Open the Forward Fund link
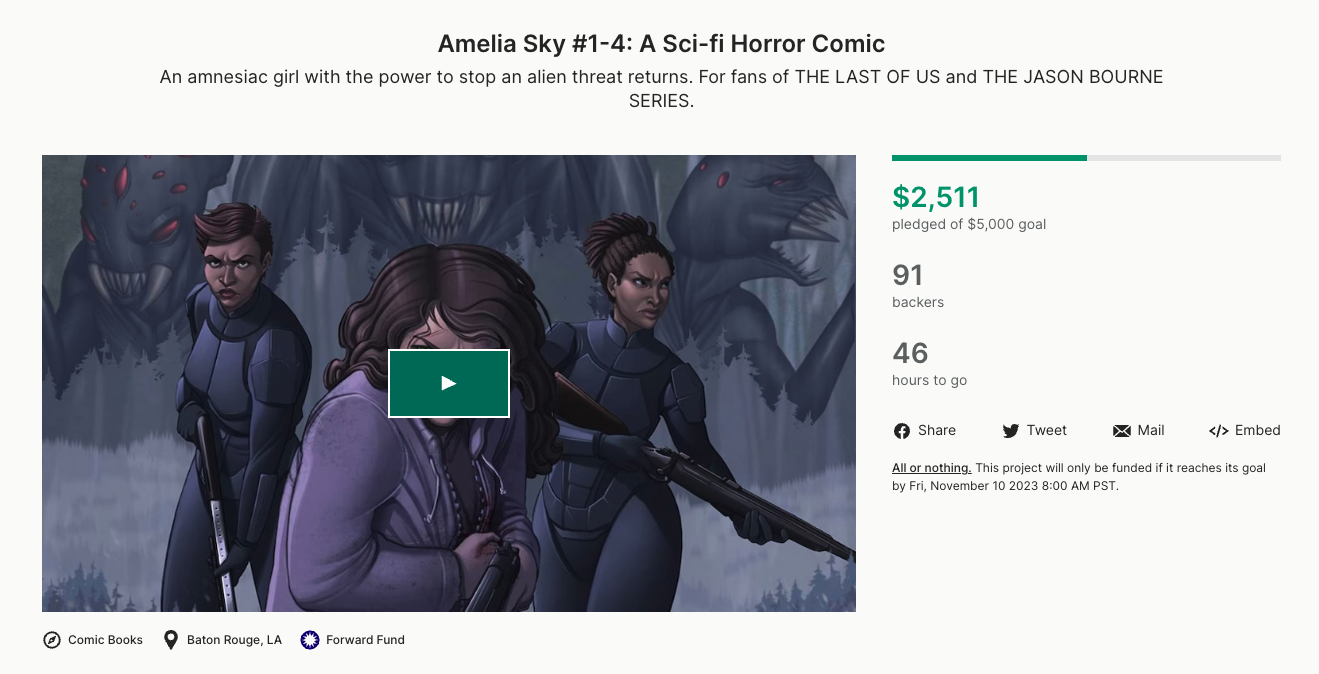Image resolution: width=1319 pixels, height=674 pixels. [x=365, y=640]
